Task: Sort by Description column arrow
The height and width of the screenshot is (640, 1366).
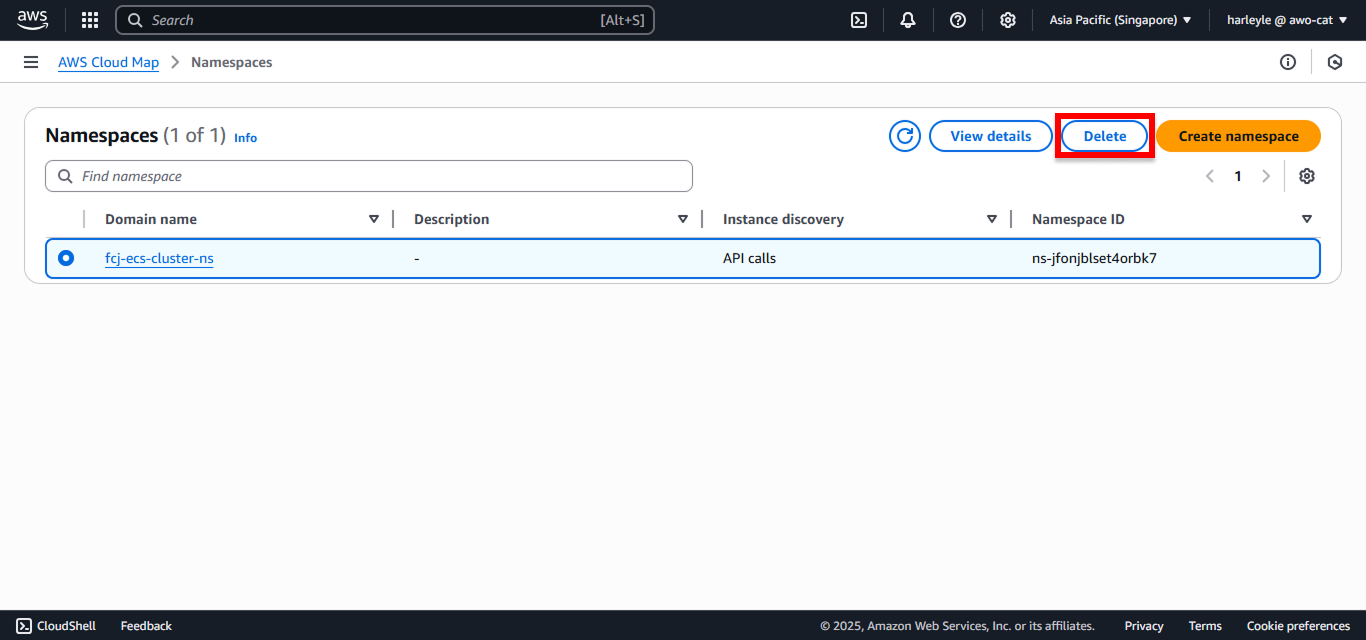Action: coord(683,219)
